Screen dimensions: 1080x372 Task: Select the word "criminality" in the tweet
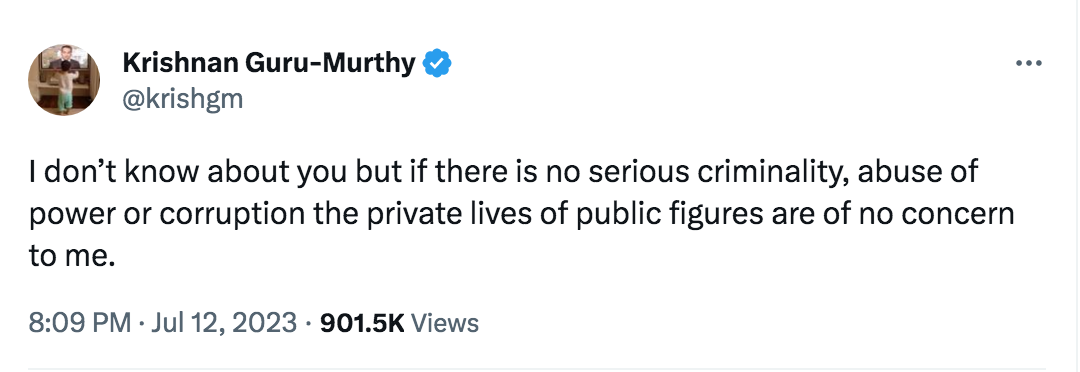tap(775, 173)
